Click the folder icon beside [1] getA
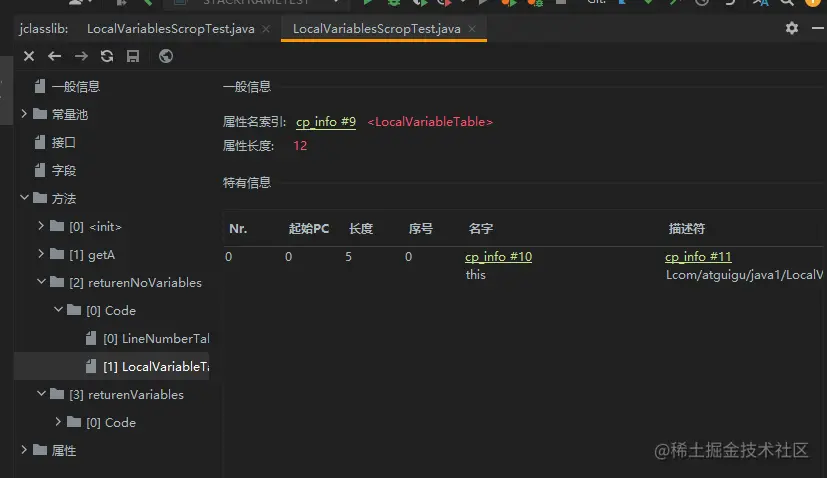The width and height of the screenshot is (827, 478). (x=57, y=254)
